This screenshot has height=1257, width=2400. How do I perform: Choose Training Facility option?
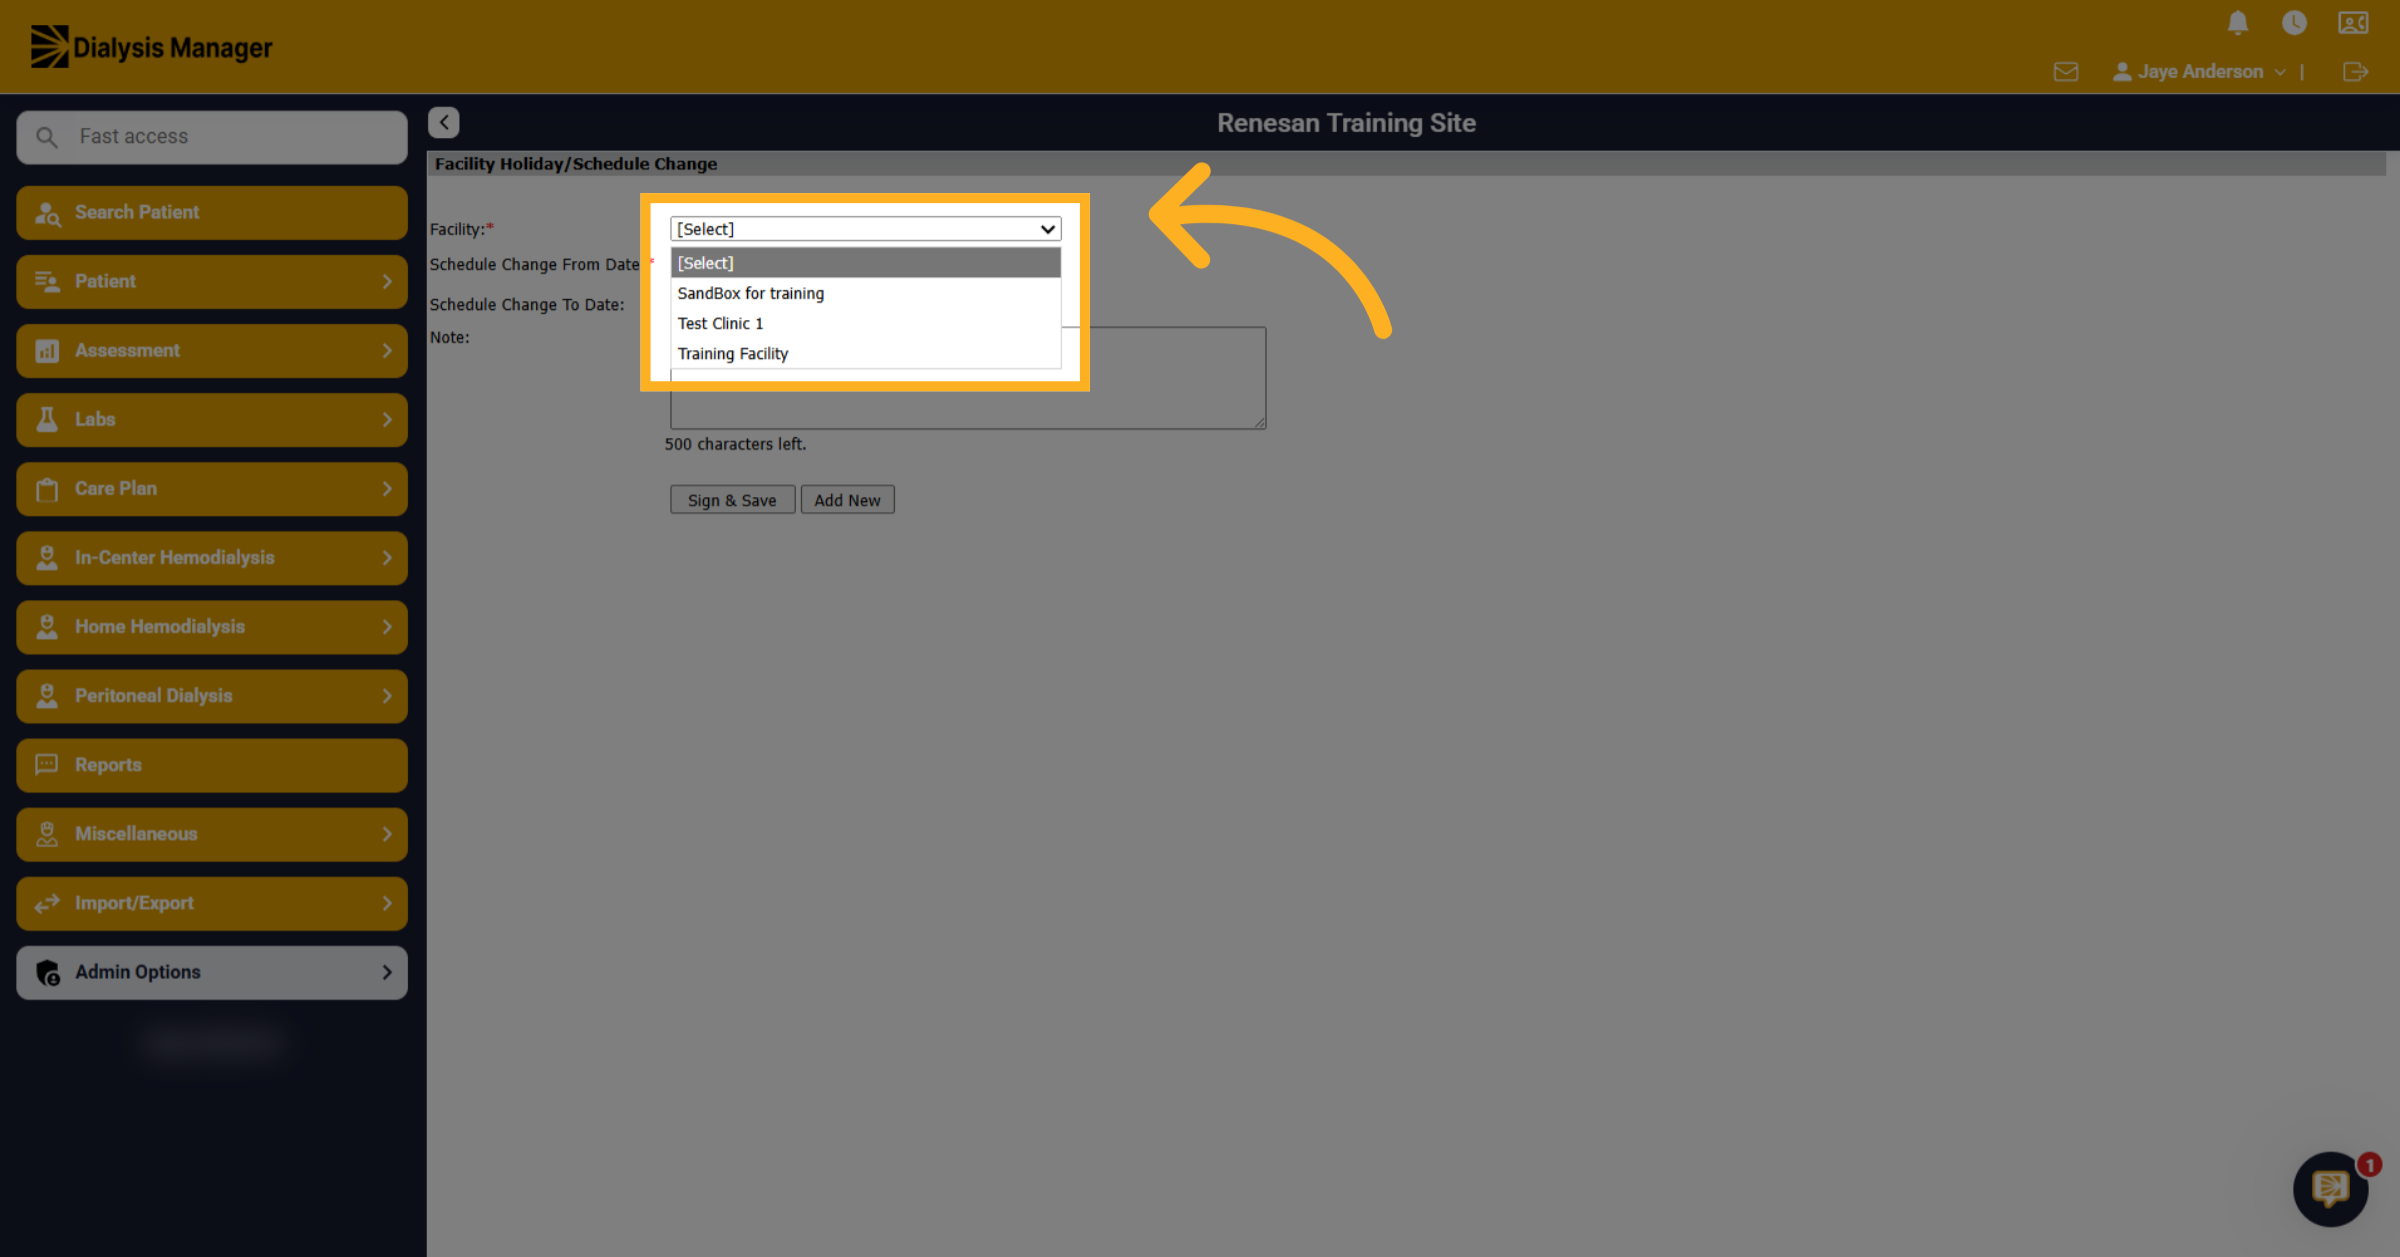tap(865, 353)
